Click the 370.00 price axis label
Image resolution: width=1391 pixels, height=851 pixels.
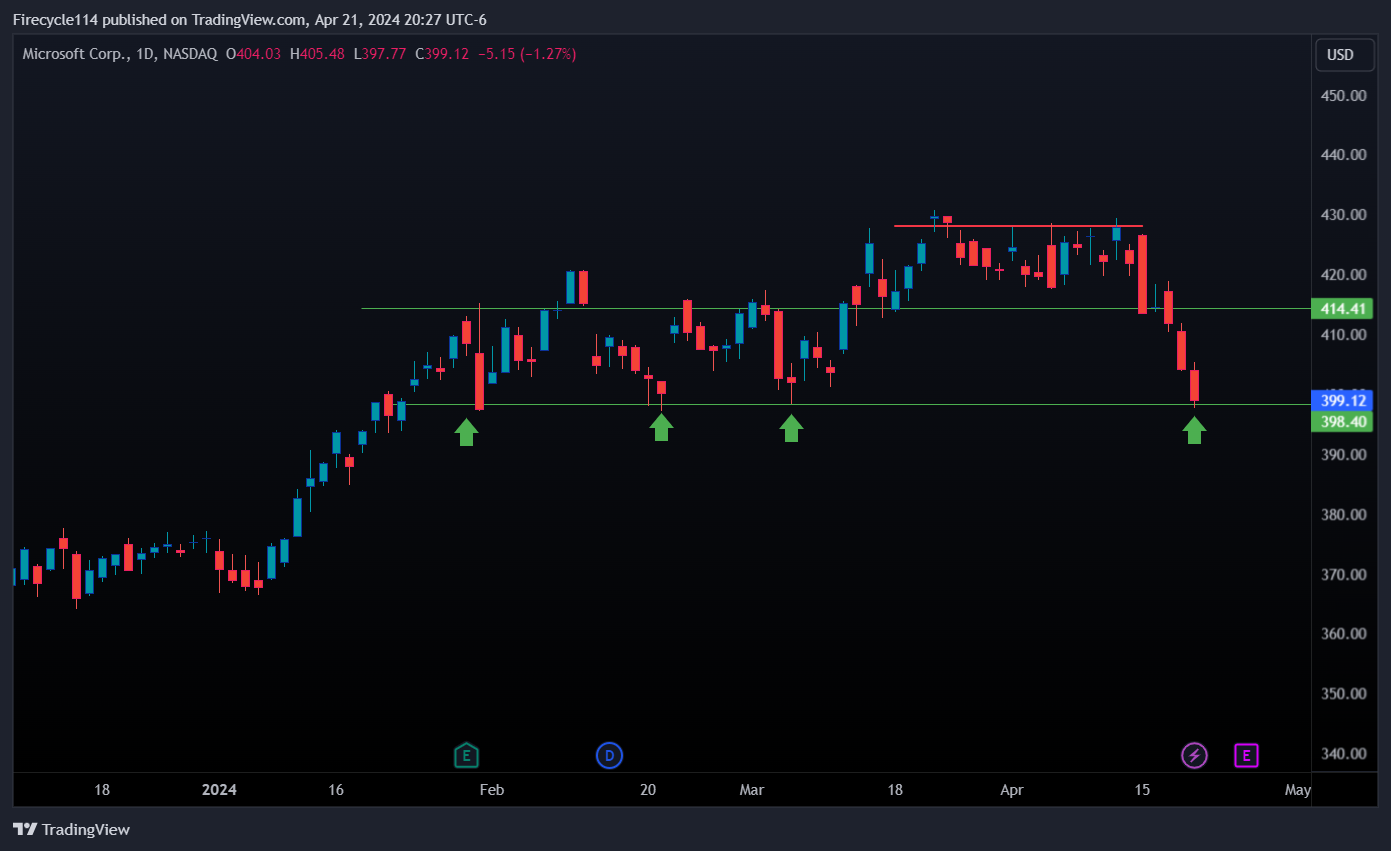click(x=1343, y=575)
